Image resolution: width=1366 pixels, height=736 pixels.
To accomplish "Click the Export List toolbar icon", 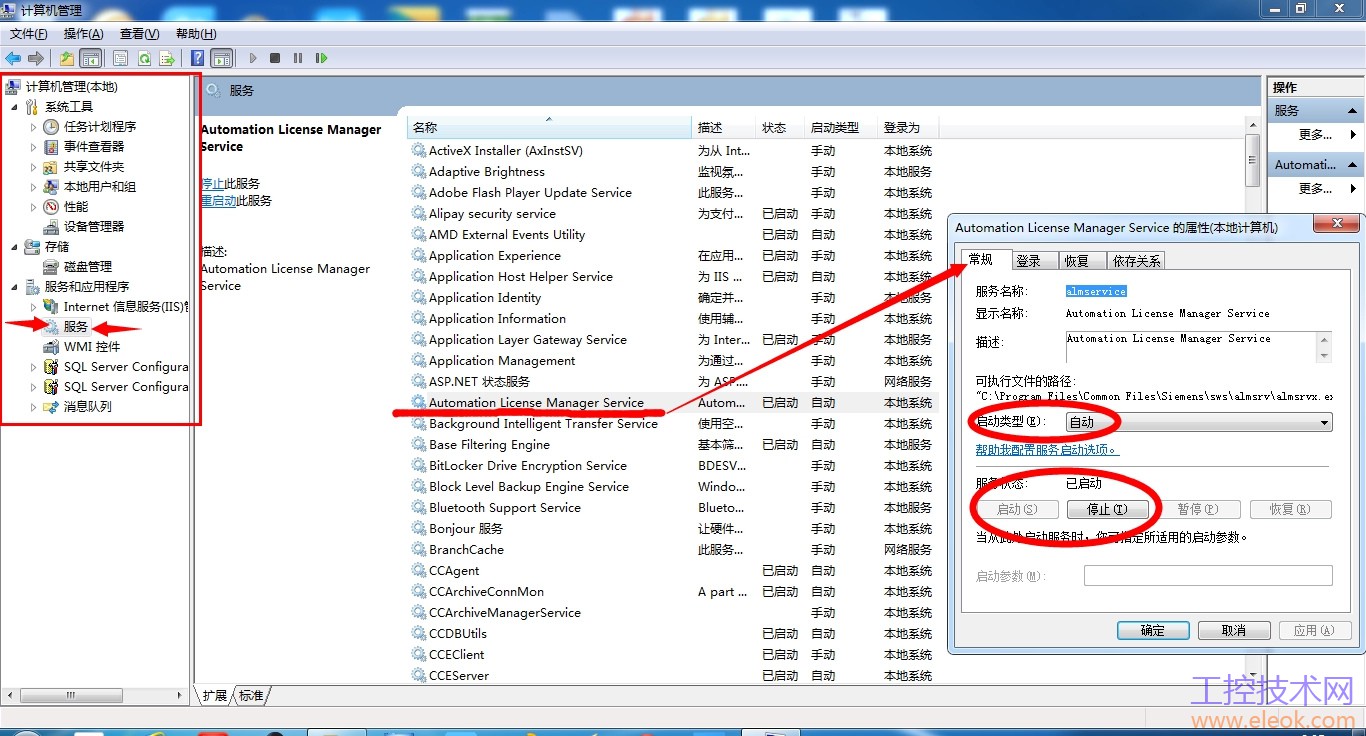I will 167,58.
